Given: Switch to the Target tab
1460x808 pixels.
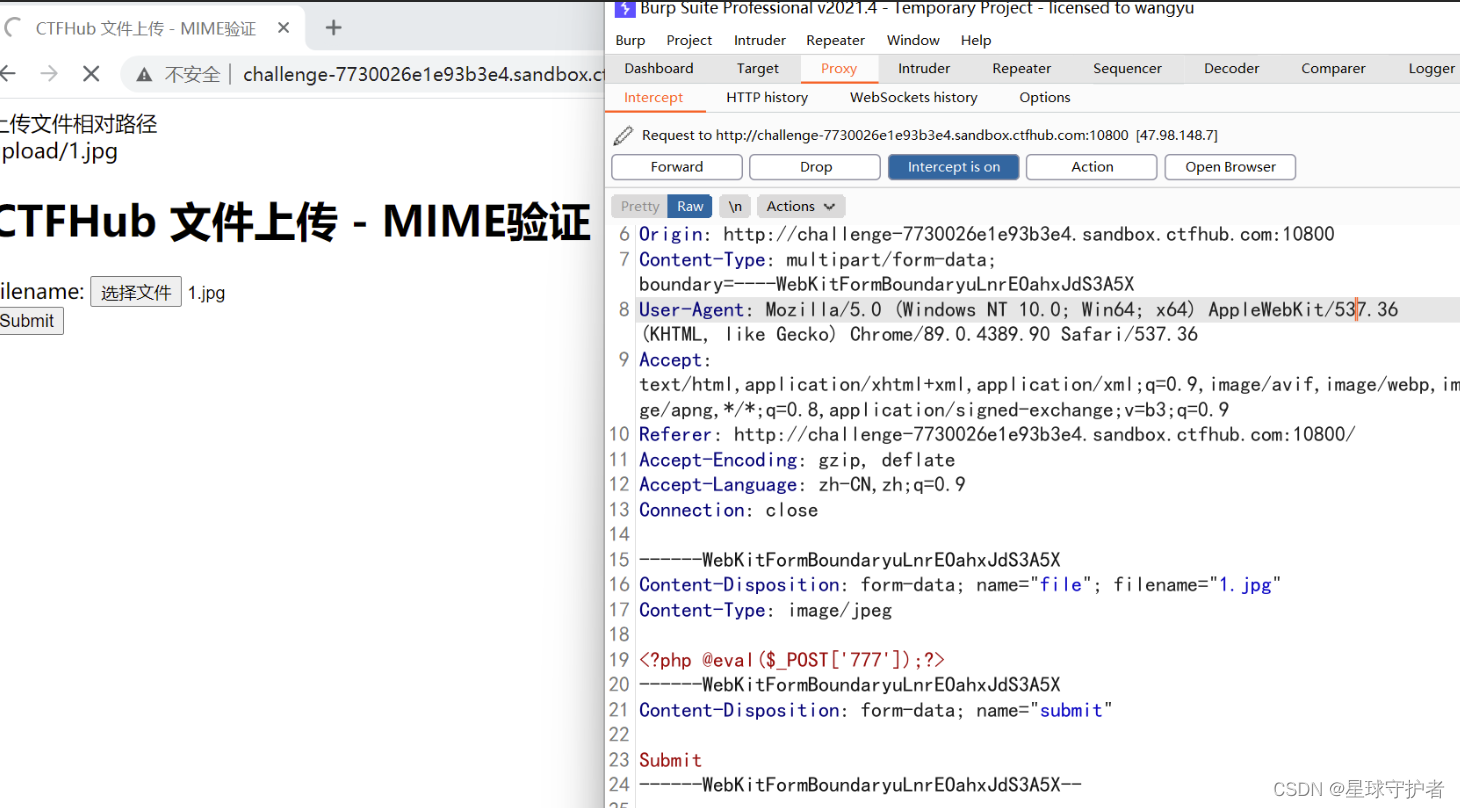Looking at the screenshot, I should click(x=758, y=68).
